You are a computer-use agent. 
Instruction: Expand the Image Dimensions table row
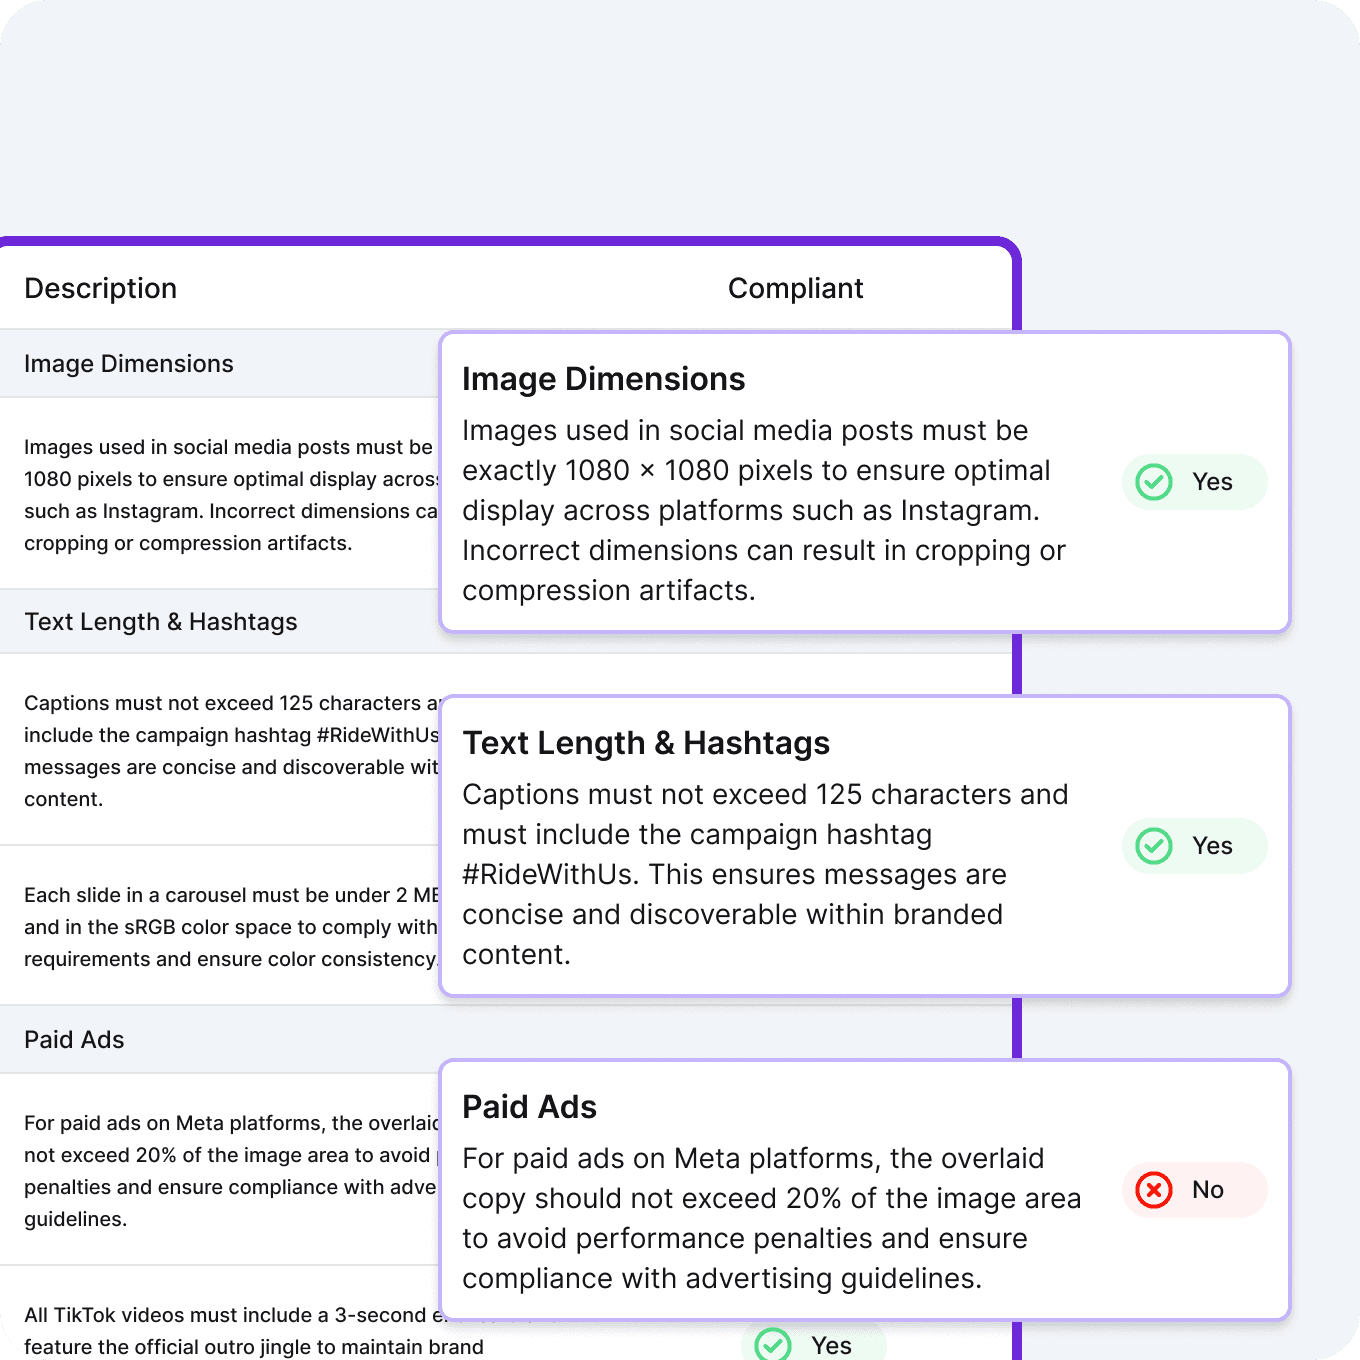129,363
